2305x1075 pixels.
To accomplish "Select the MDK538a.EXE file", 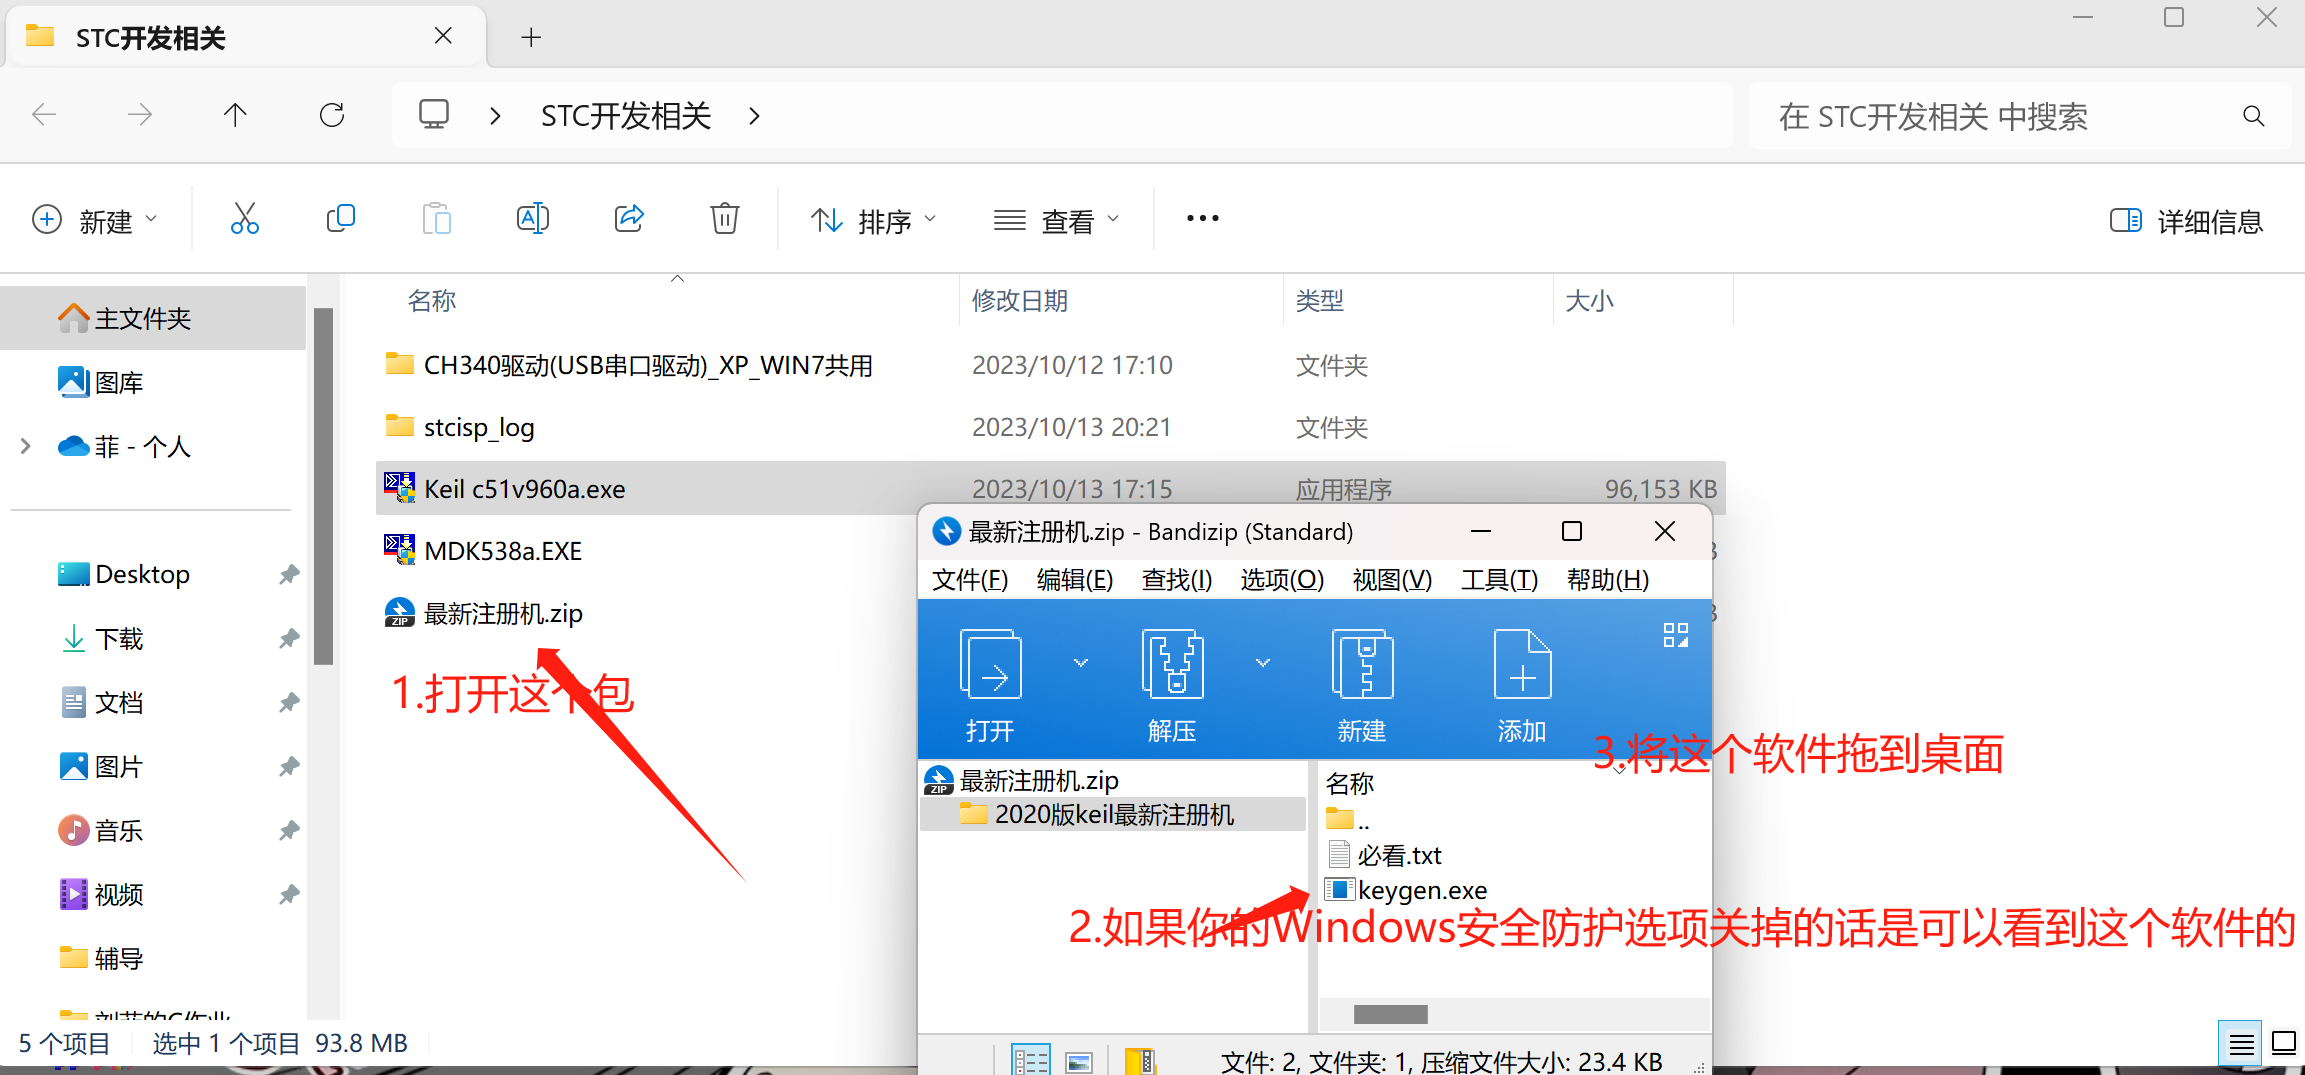I will click(502, 551).
